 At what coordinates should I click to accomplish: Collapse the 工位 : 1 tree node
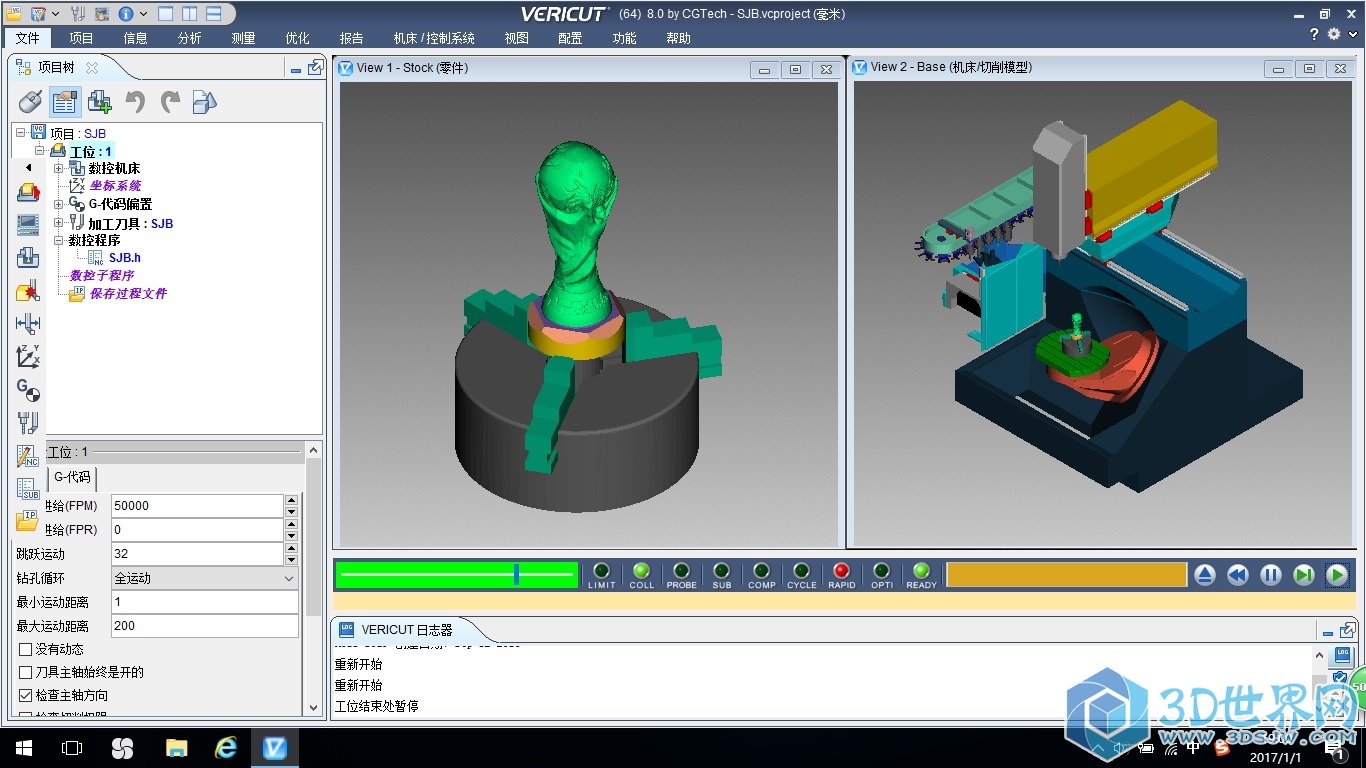coord(40,151)
